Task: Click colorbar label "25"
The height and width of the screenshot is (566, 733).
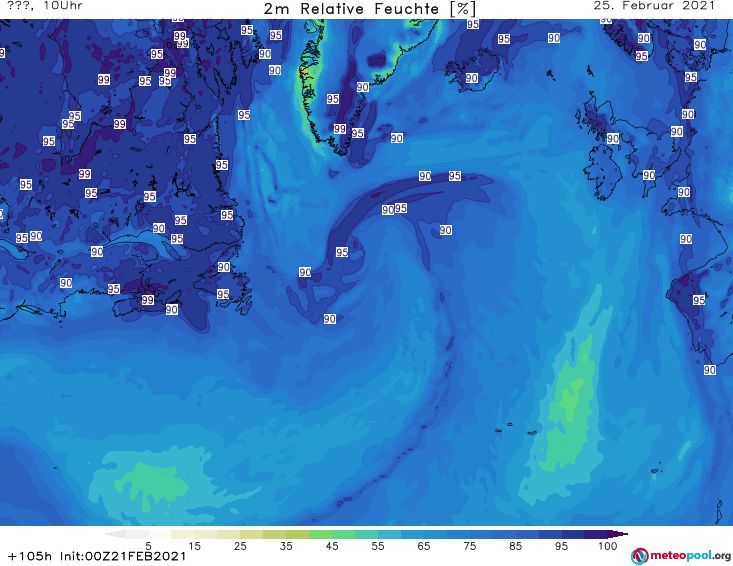Action: pyautogui.click(x=240, y=546)
